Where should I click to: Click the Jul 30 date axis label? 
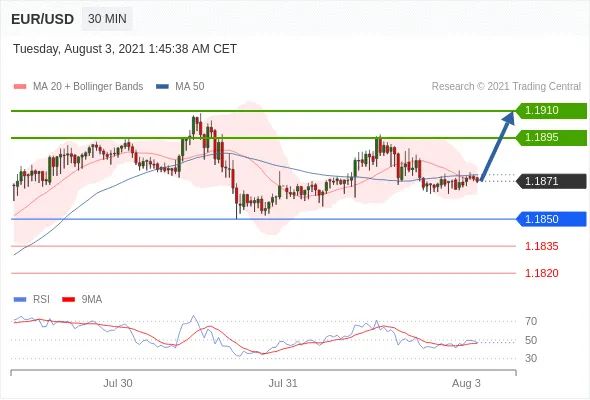[118, 383]
